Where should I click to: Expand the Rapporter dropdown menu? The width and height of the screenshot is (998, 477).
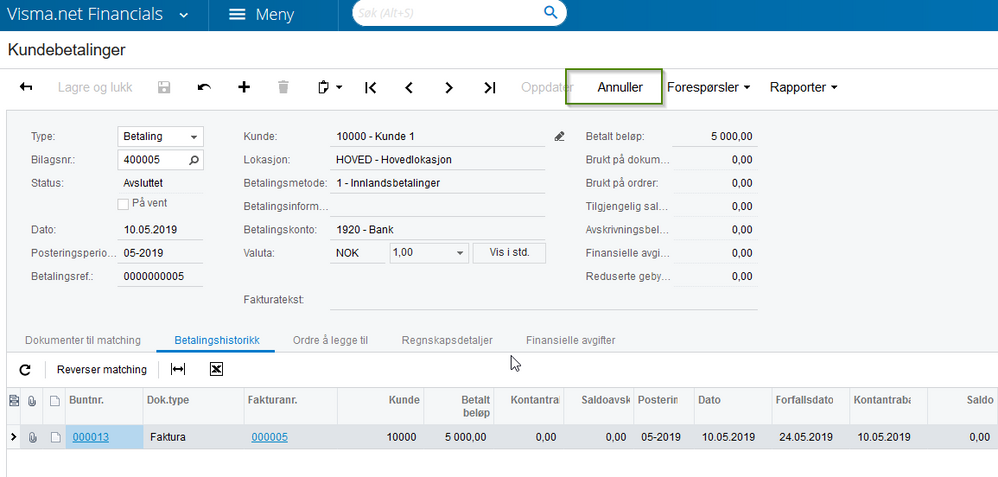802,88
